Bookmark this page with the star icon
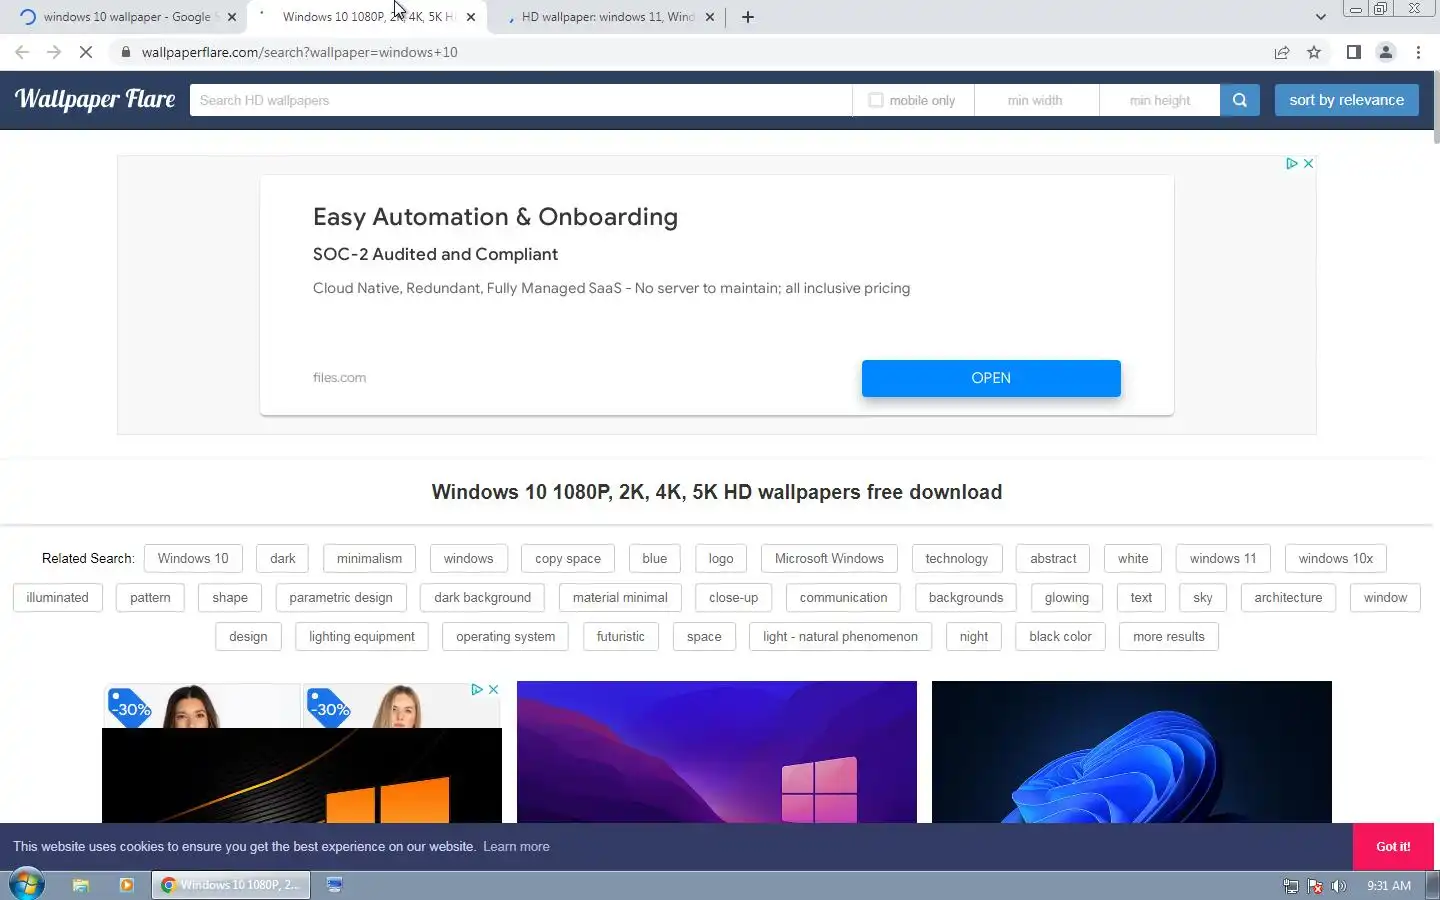Viewport: 1440px width, 900px height. point(1314,52)
